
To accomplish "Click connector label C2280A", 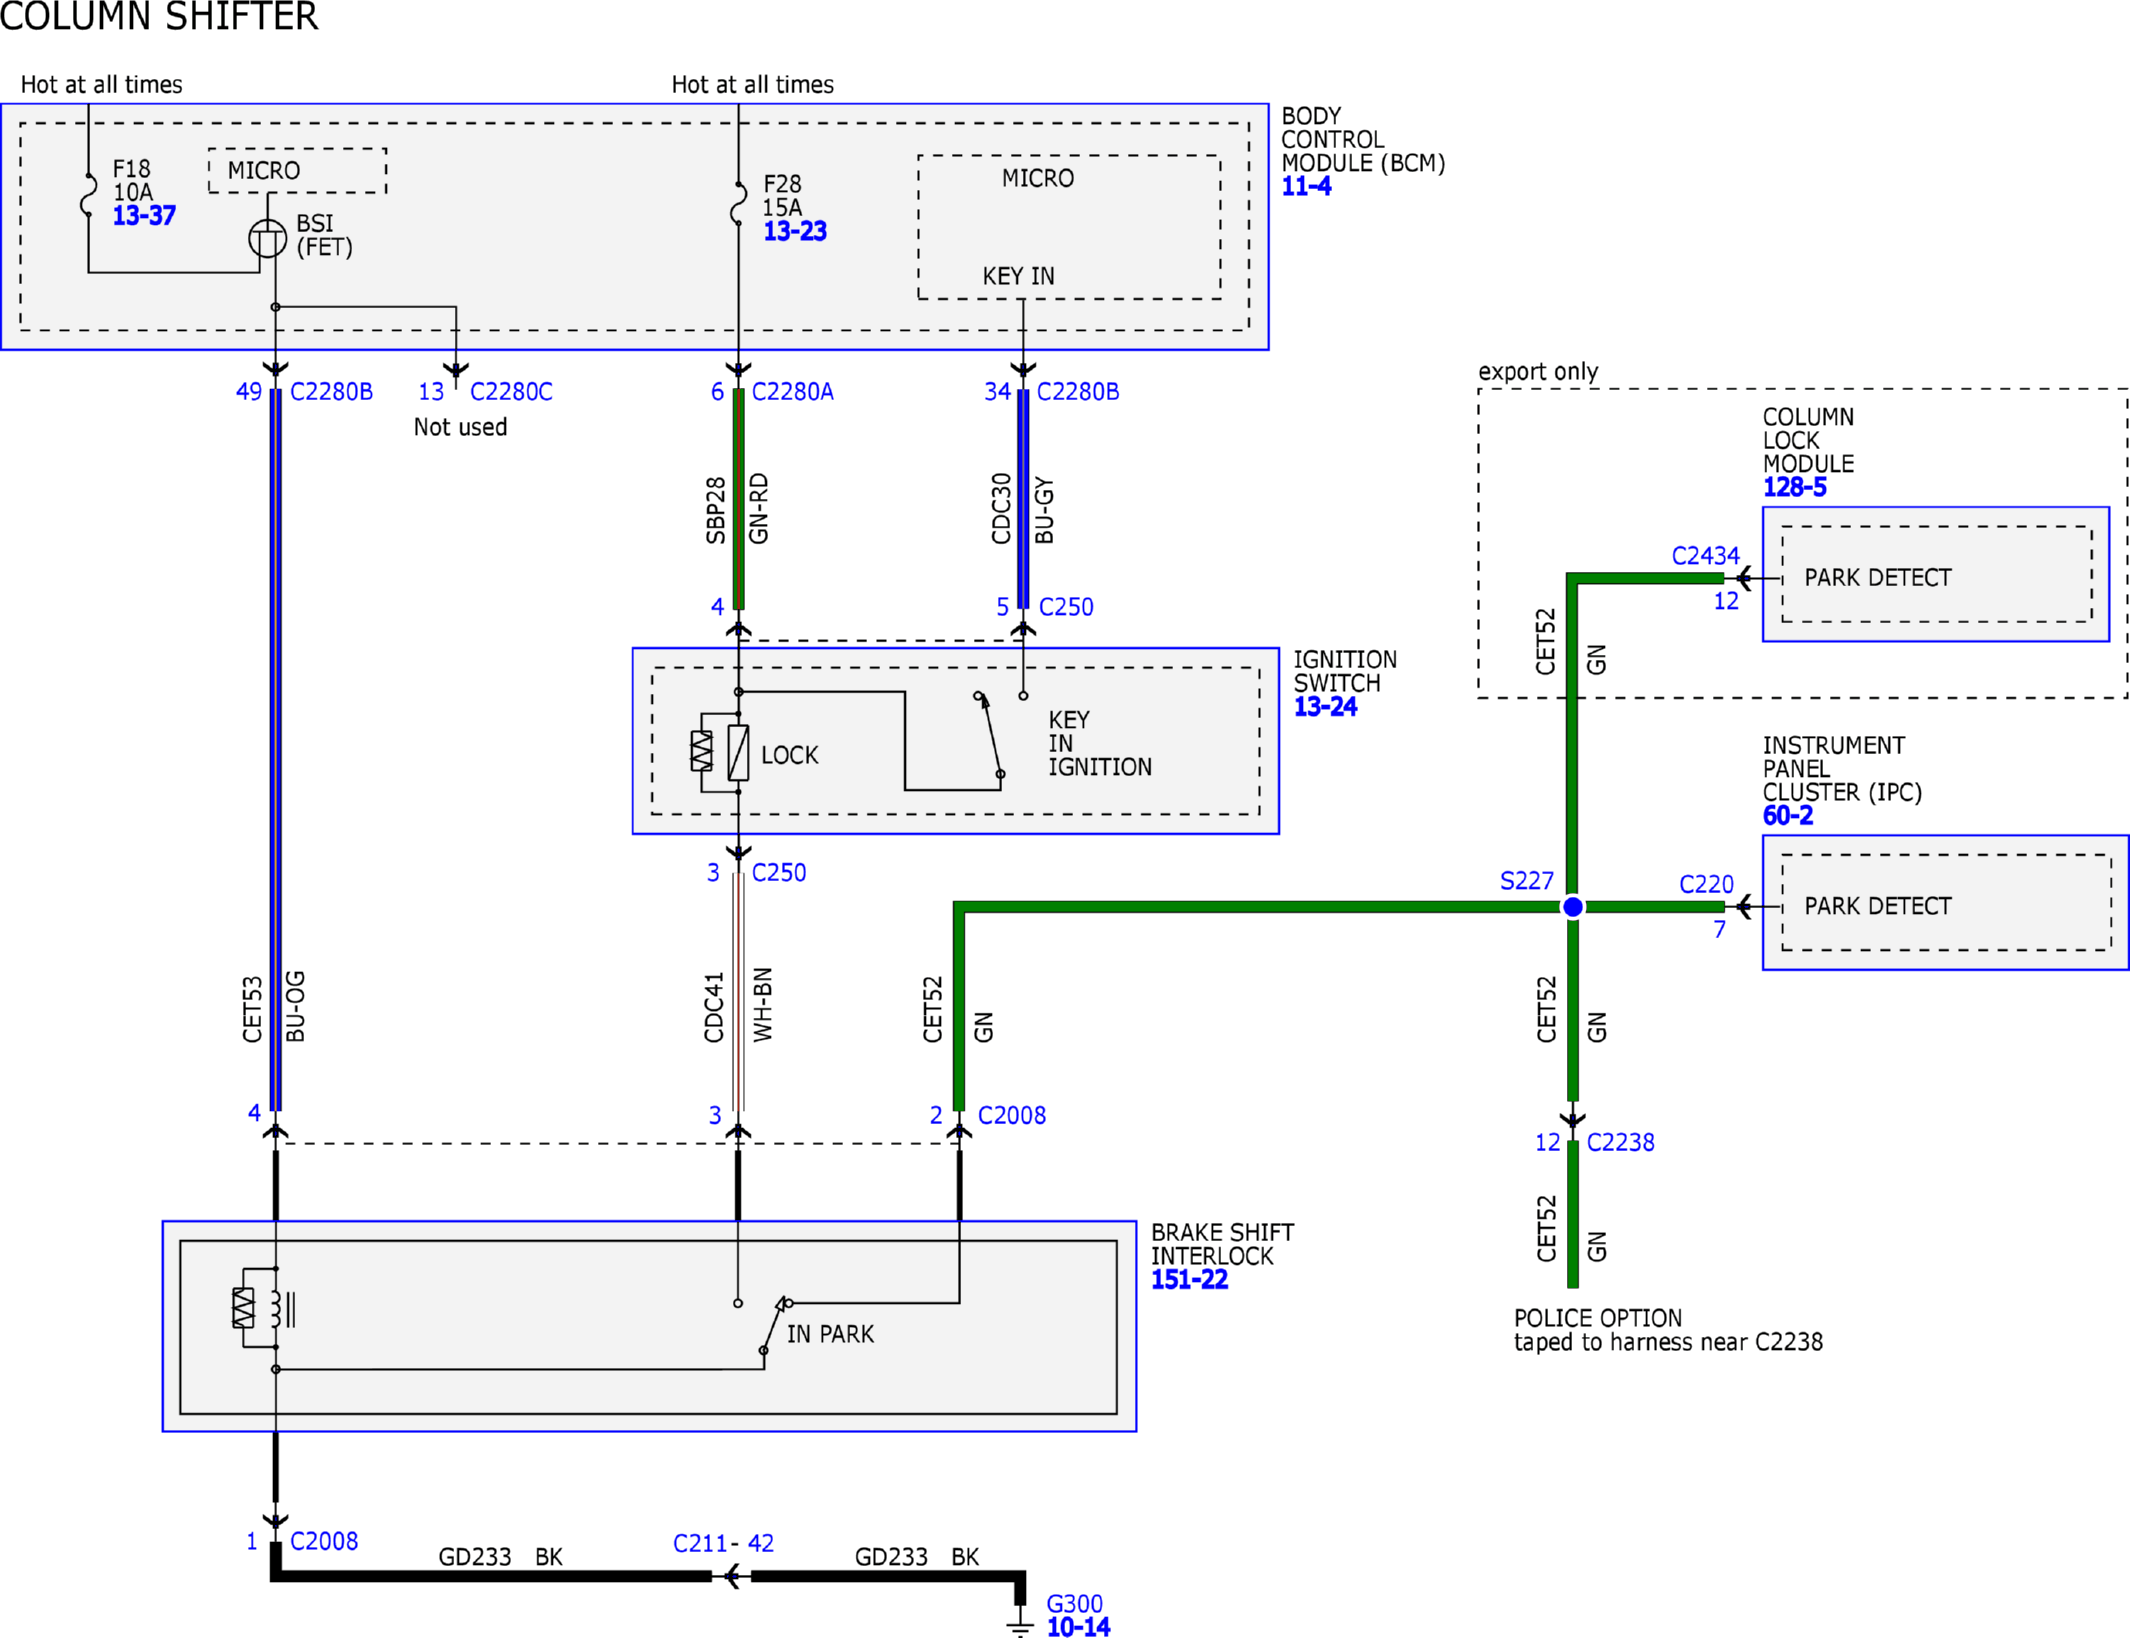I will [x=792, y=391].
